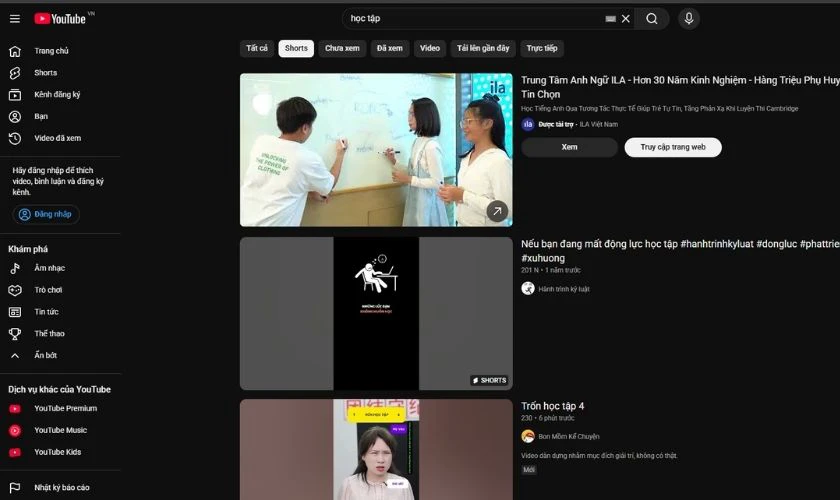This screenshot has height=500, width=840.
Task: Select the Video filter chip
Action: tap(430, 48)
